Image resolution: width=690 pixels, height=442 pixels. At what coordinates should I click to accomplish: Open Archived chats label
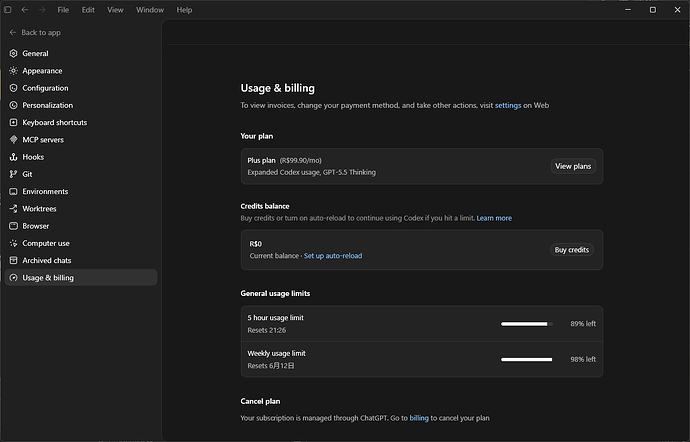click(x=47, y=260)
